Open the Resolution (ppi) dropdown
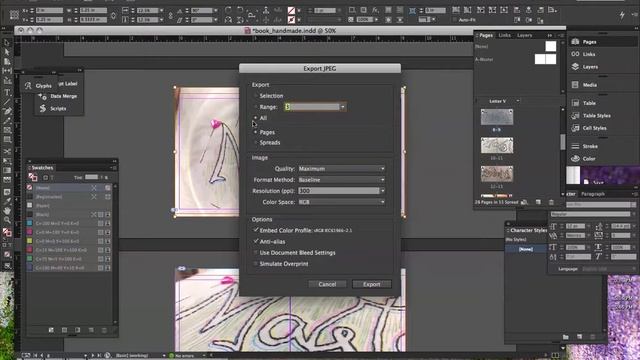Viewport: 640px width, 360px height. (x=382, y=191)
